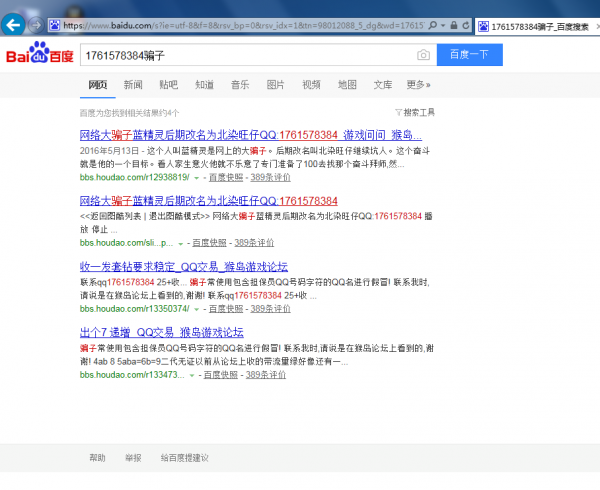Screen dimensions: 600x490
Task: Expand dropdown arrow next to bbs.houdao.com/r13350374/
Action: point(196,309)
